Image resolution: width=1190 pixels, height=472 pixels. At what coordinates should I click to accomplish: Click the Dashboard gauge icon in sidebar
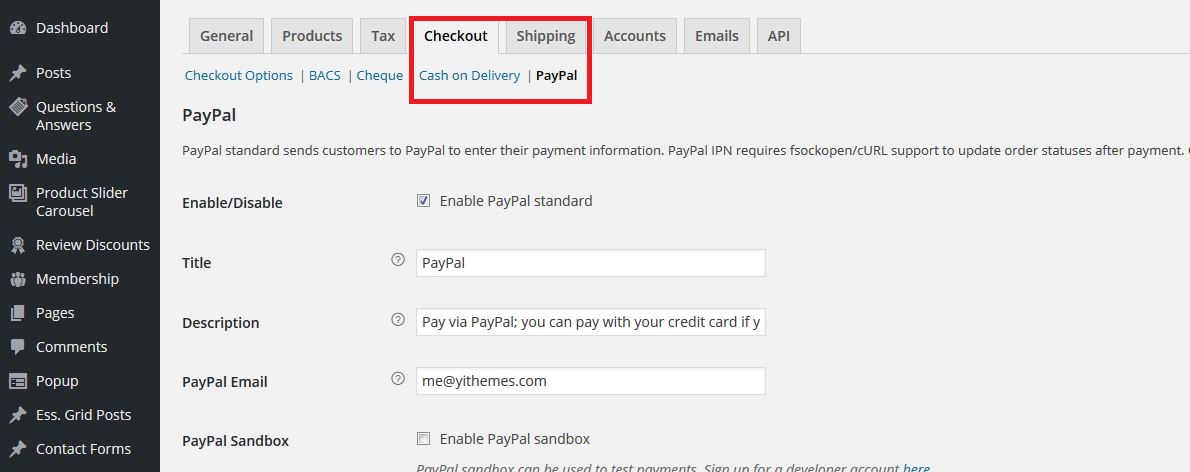tap(17, 28)
